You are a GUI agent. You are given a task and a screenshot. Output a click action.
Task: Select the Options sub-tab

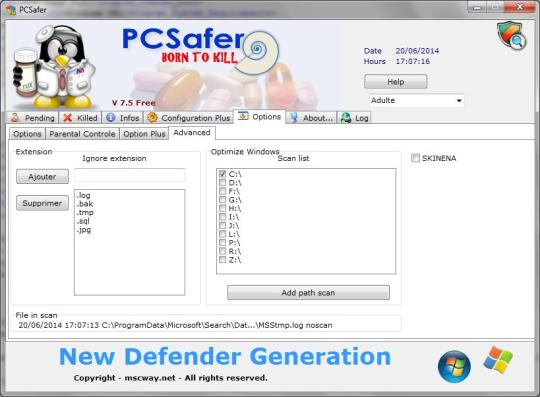tap(27, 134)
